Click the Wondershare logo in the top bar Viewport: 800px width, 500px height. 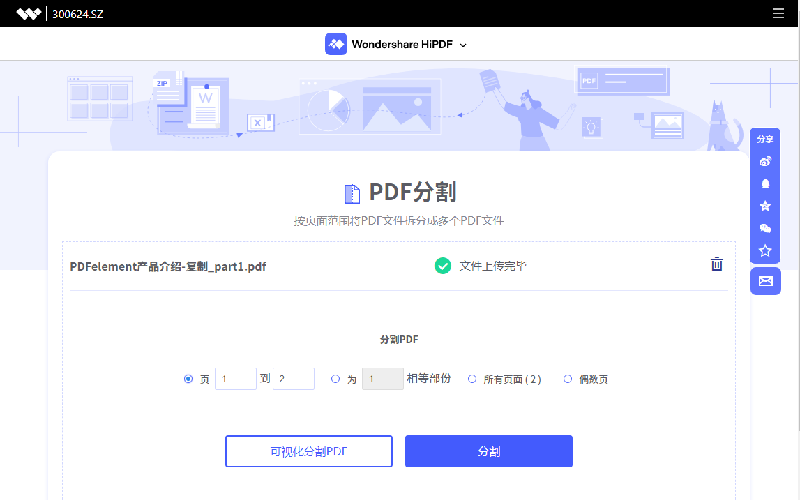click(x=30, y=14)
